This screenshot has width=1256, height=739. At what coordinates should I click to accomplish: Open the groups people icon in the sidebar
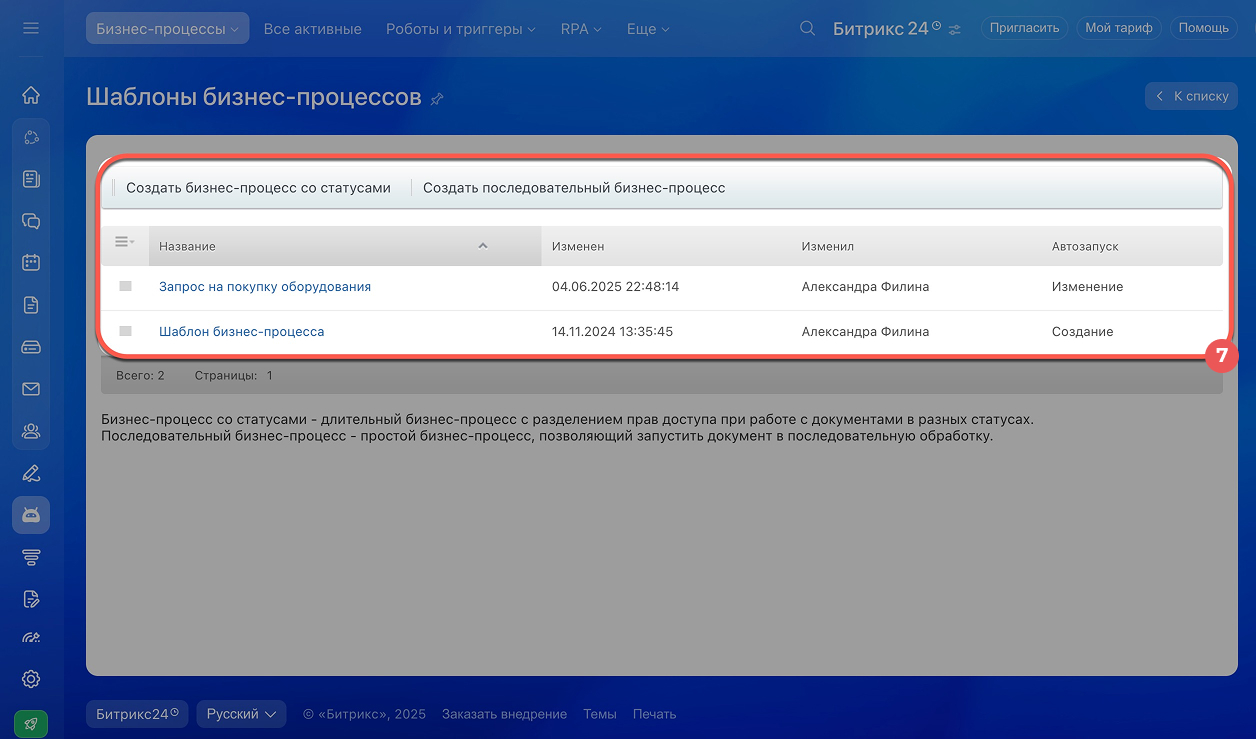click(31, 431)
